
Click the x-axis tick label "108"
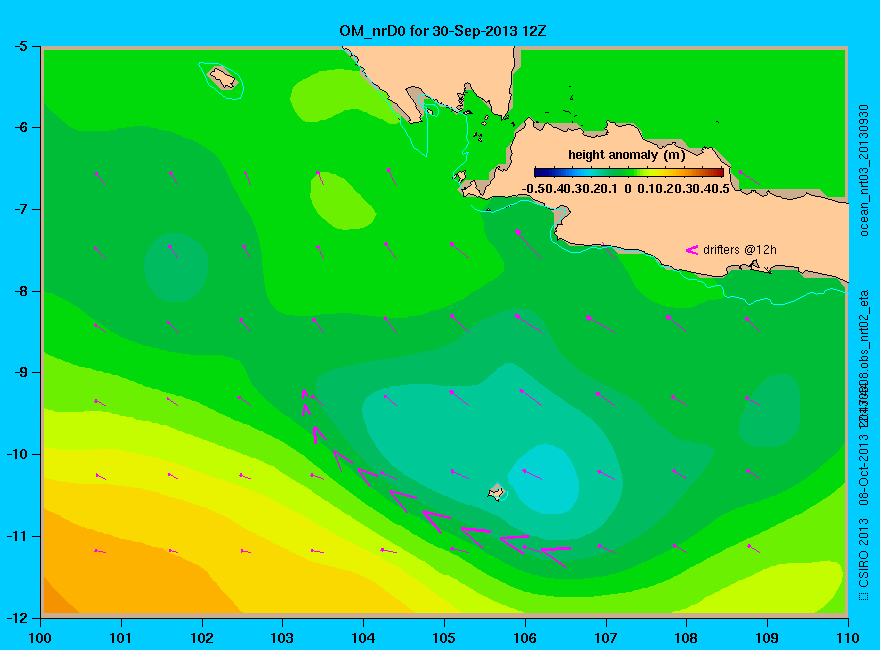(x=686, y=638)
